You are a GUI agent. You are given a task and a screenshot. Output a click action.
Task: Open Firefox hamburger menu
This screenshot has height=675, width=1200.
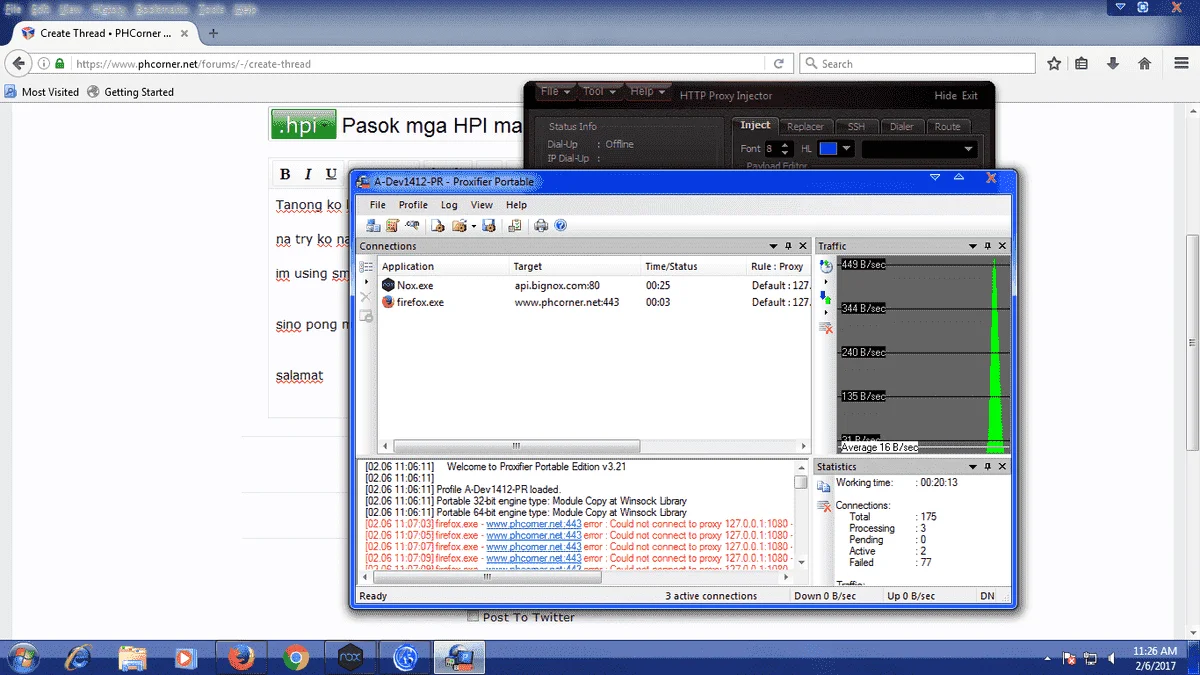(x=1181, y=63)
